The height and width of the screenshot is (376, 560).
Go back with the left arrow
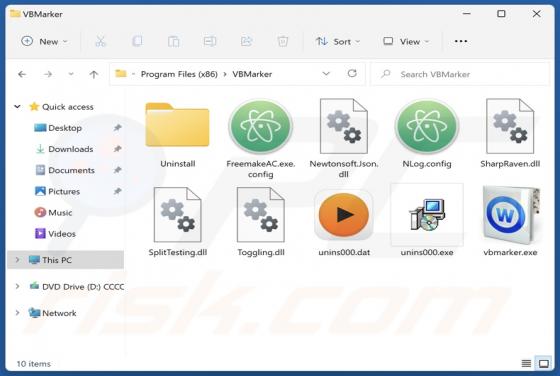(x=22, y=74)
